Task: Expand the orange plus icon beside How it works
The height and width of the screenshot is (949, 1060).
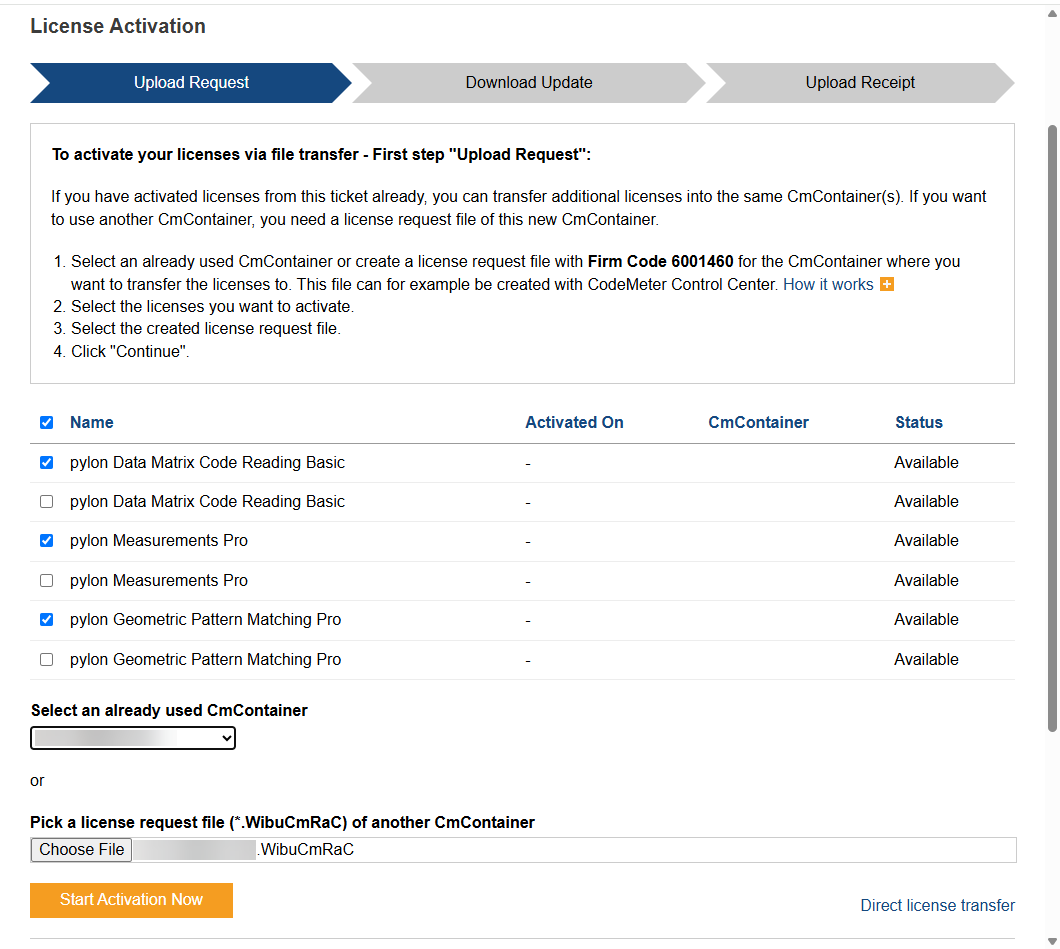Action: [886, 284]
